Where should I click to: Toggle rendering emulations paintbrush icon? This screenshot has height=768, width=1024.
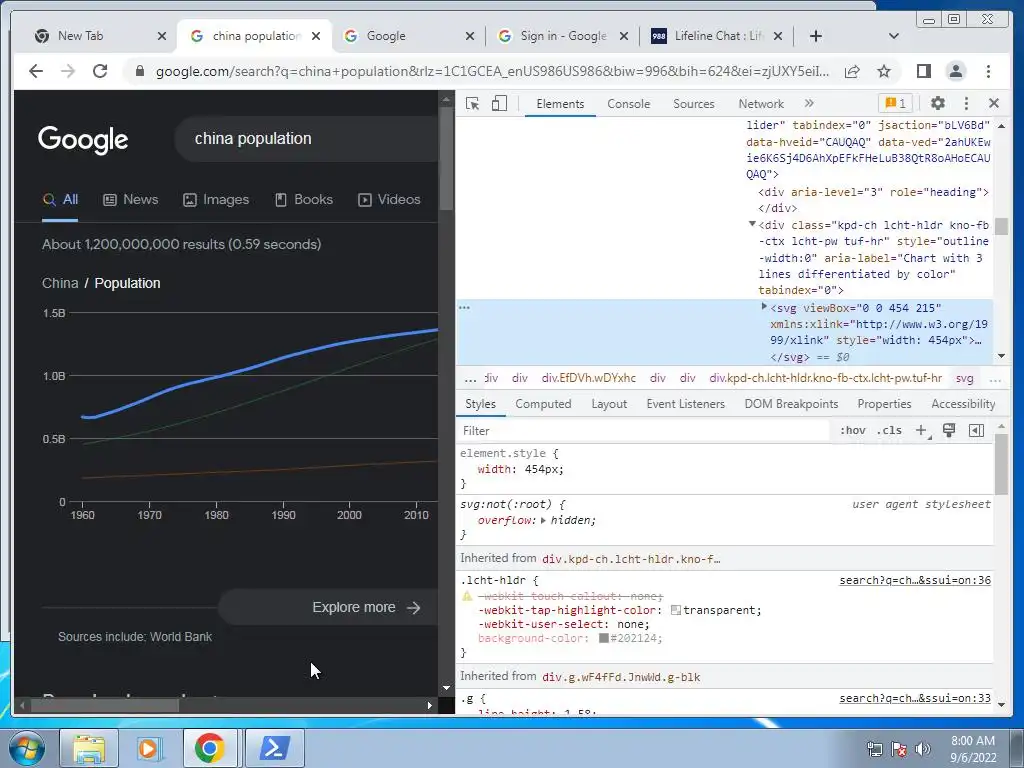tap(949, 430)
